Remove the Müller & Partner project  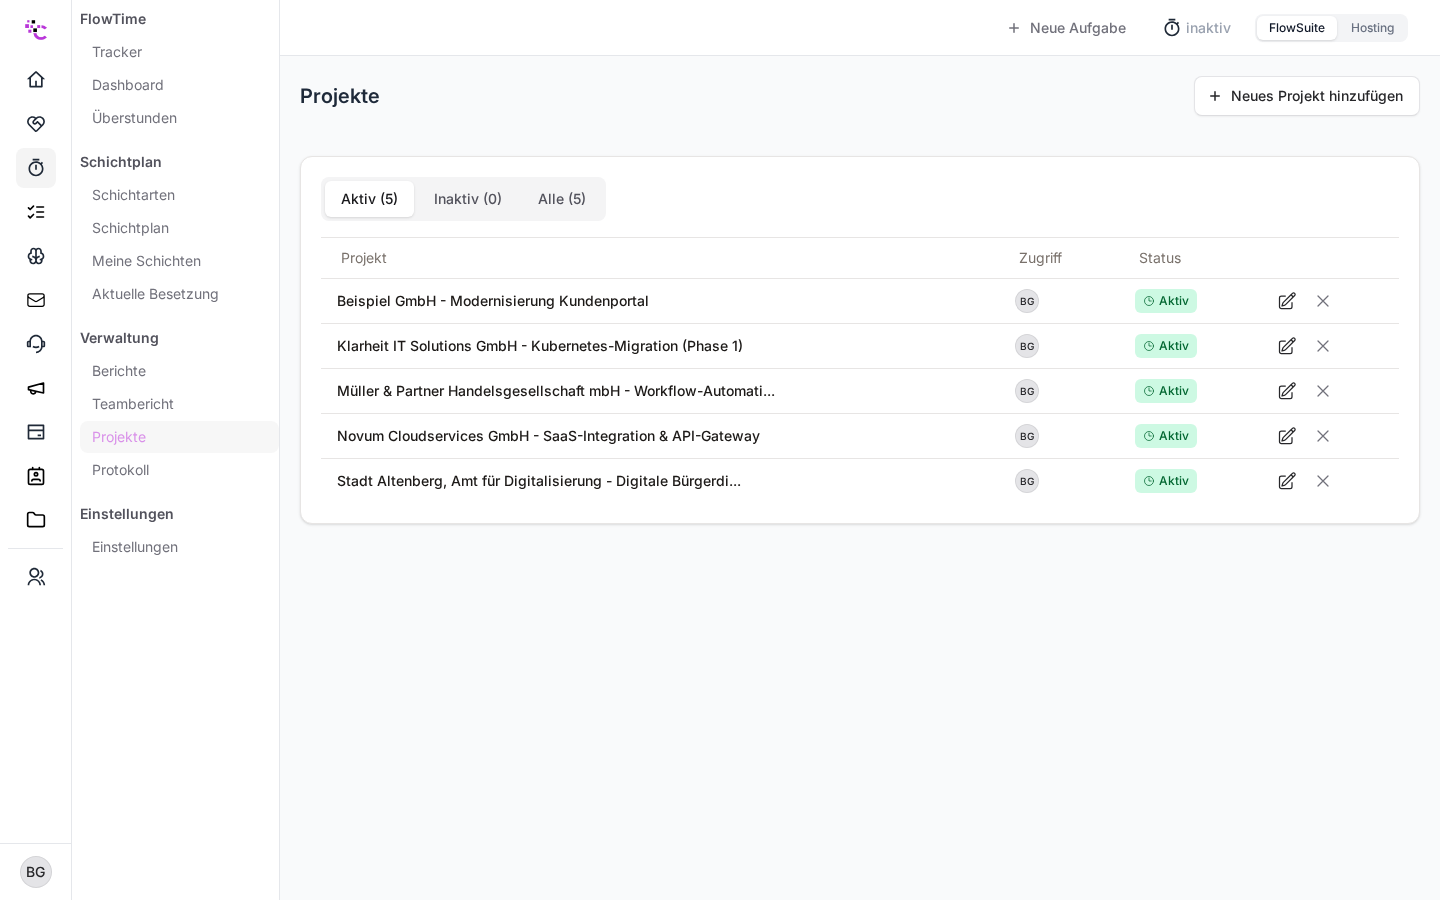tap(1323, 391)
